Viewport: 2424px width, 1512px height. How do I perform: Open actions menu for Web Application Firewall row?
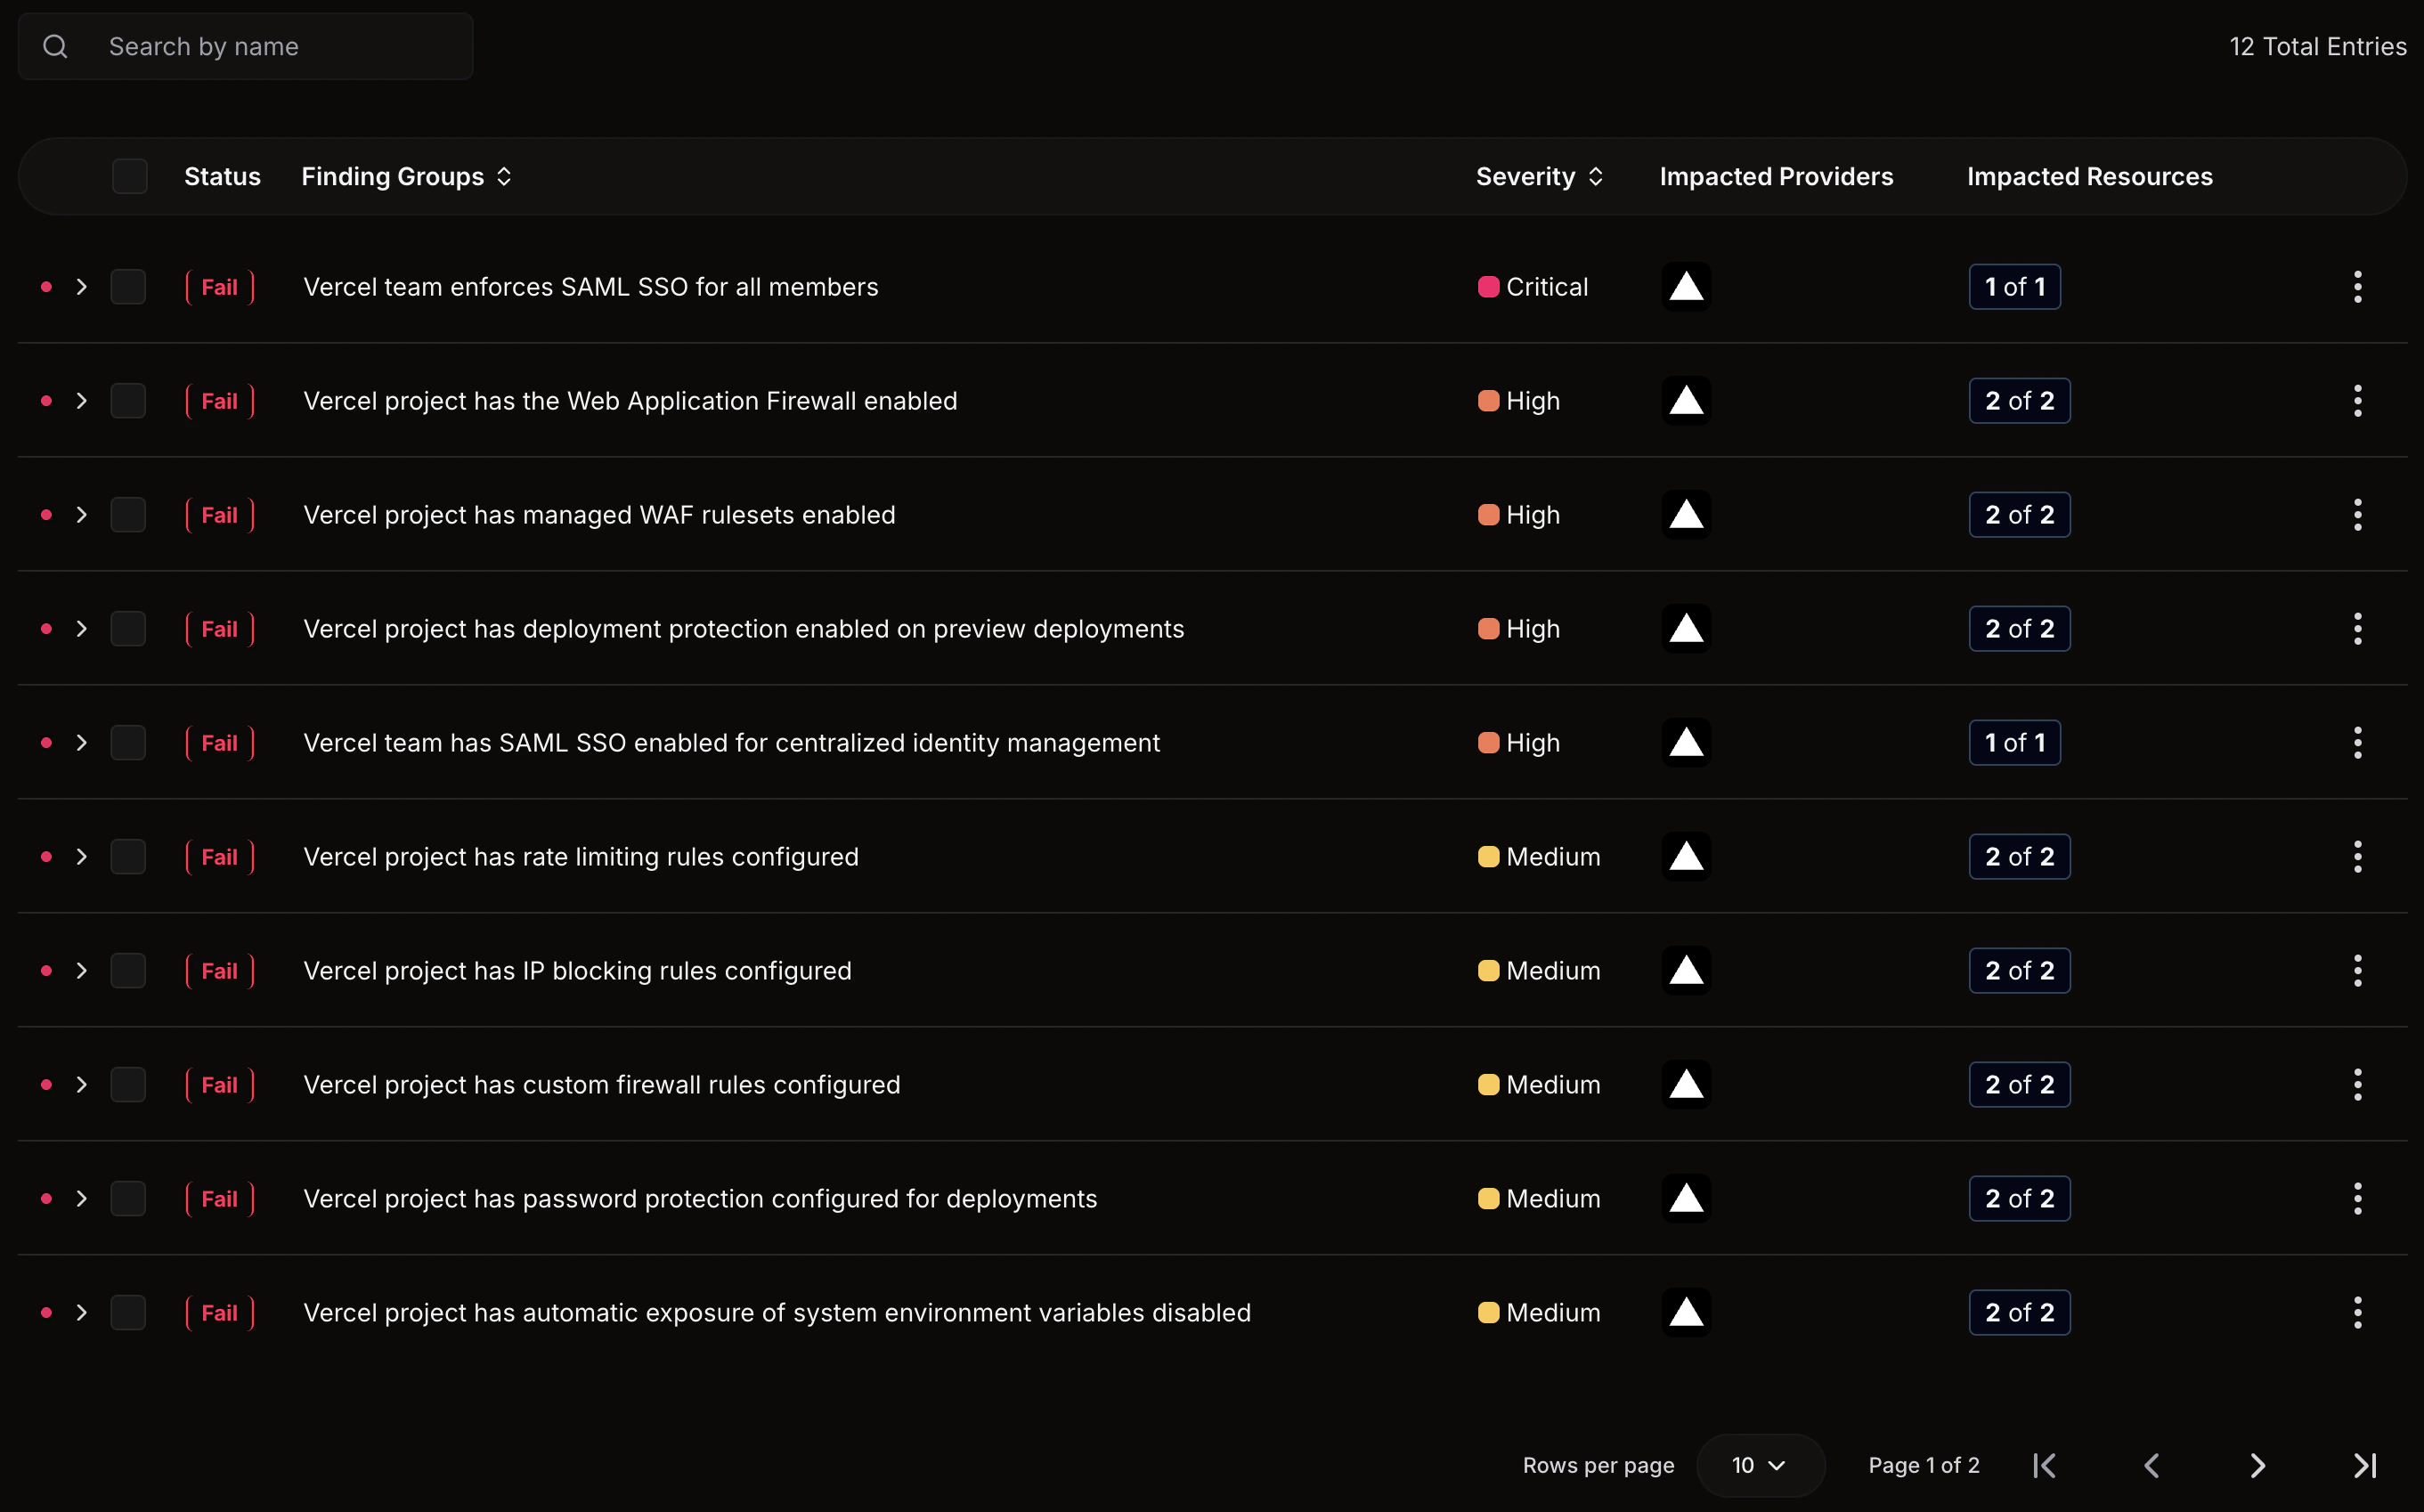2357,401
